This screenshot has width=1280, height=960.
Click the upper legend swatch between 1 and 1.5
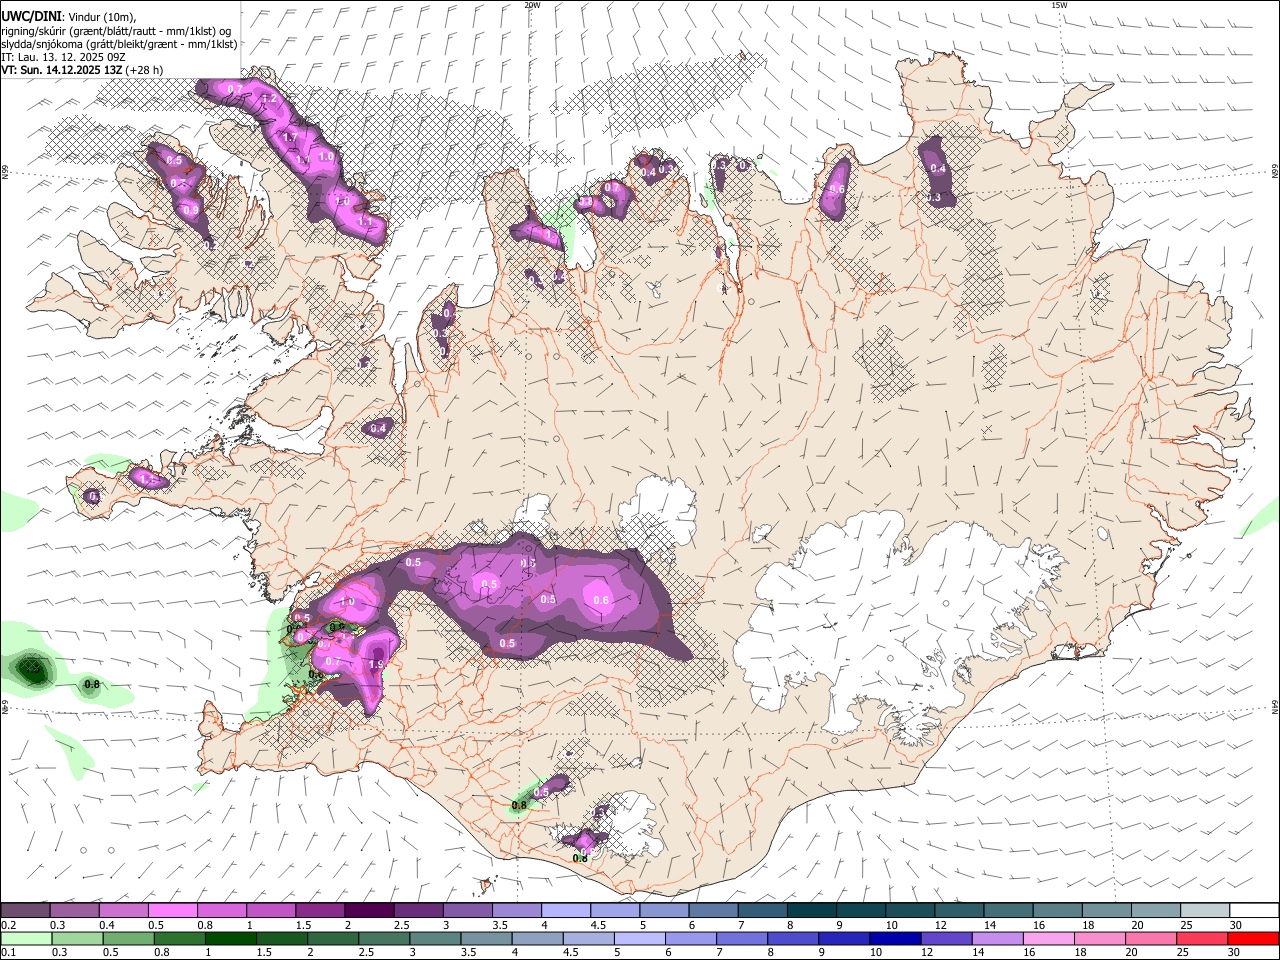(271, 910)
